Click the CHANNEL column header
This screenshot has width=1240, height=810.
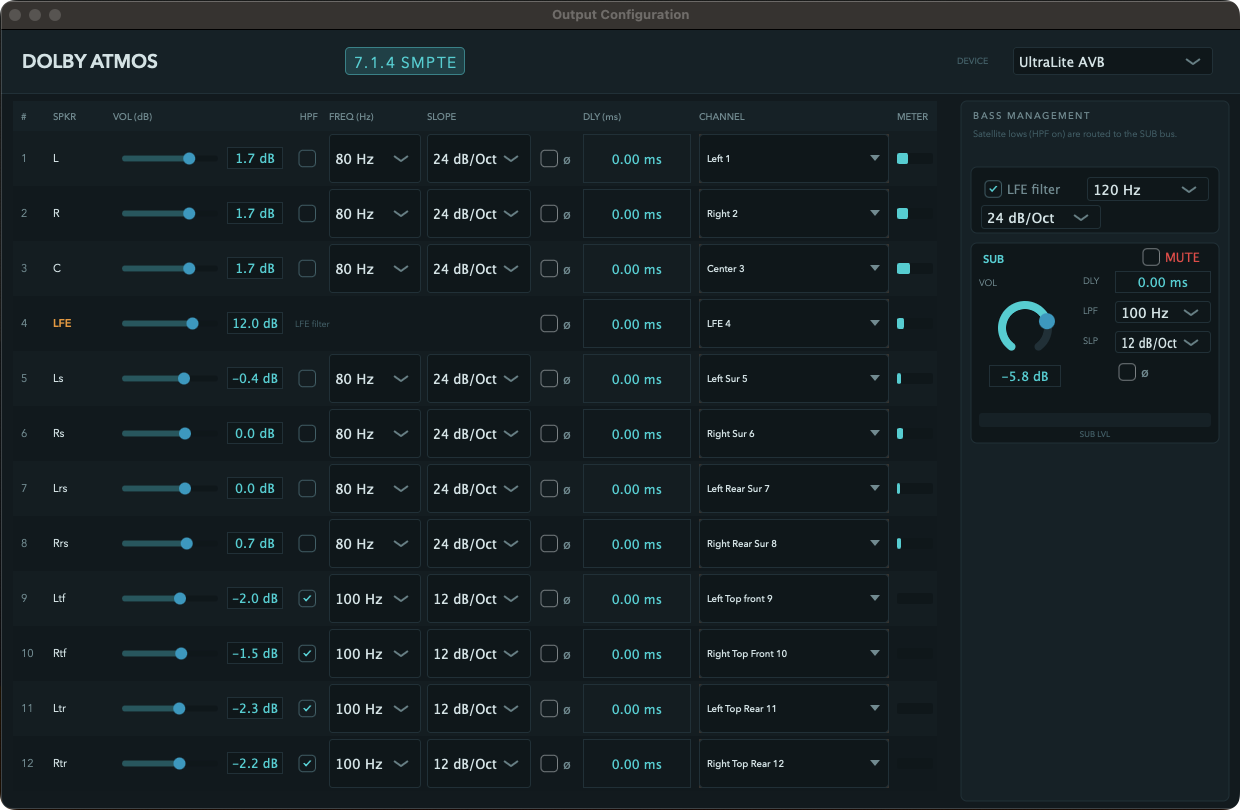(x=721, y=117)
